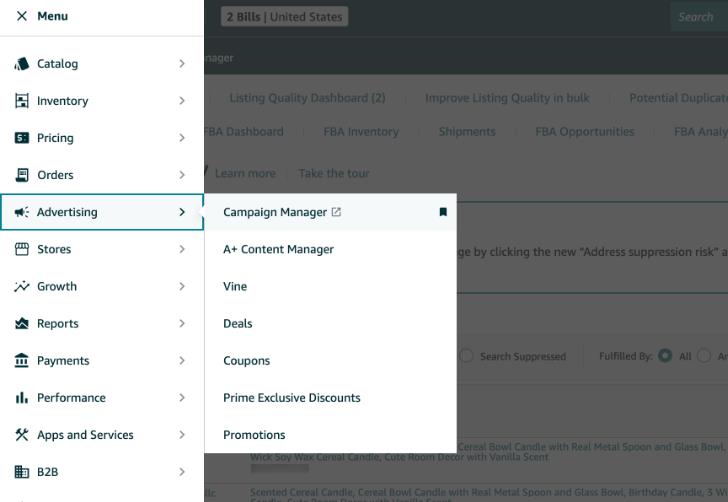Click the external link icon beside Campaign Manager
Screen dimensions: 728x502
click(336, 212)
